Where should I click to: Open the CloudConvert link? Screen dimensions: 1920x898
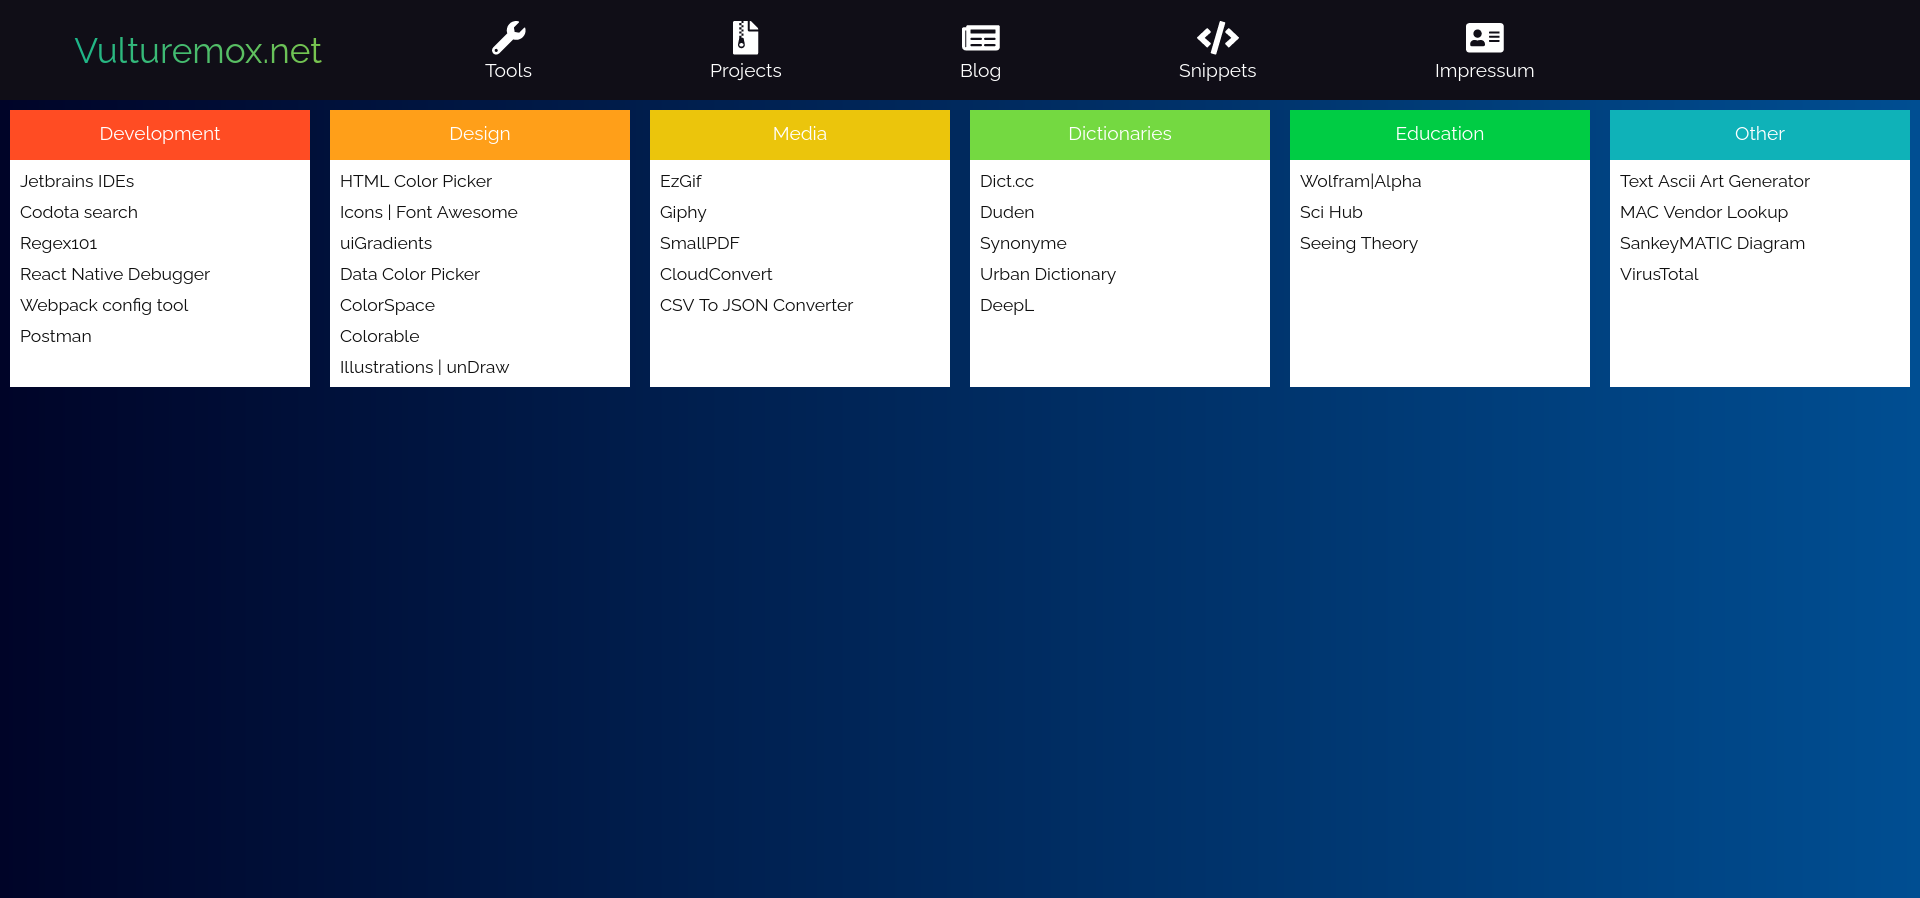click(716, 274)
